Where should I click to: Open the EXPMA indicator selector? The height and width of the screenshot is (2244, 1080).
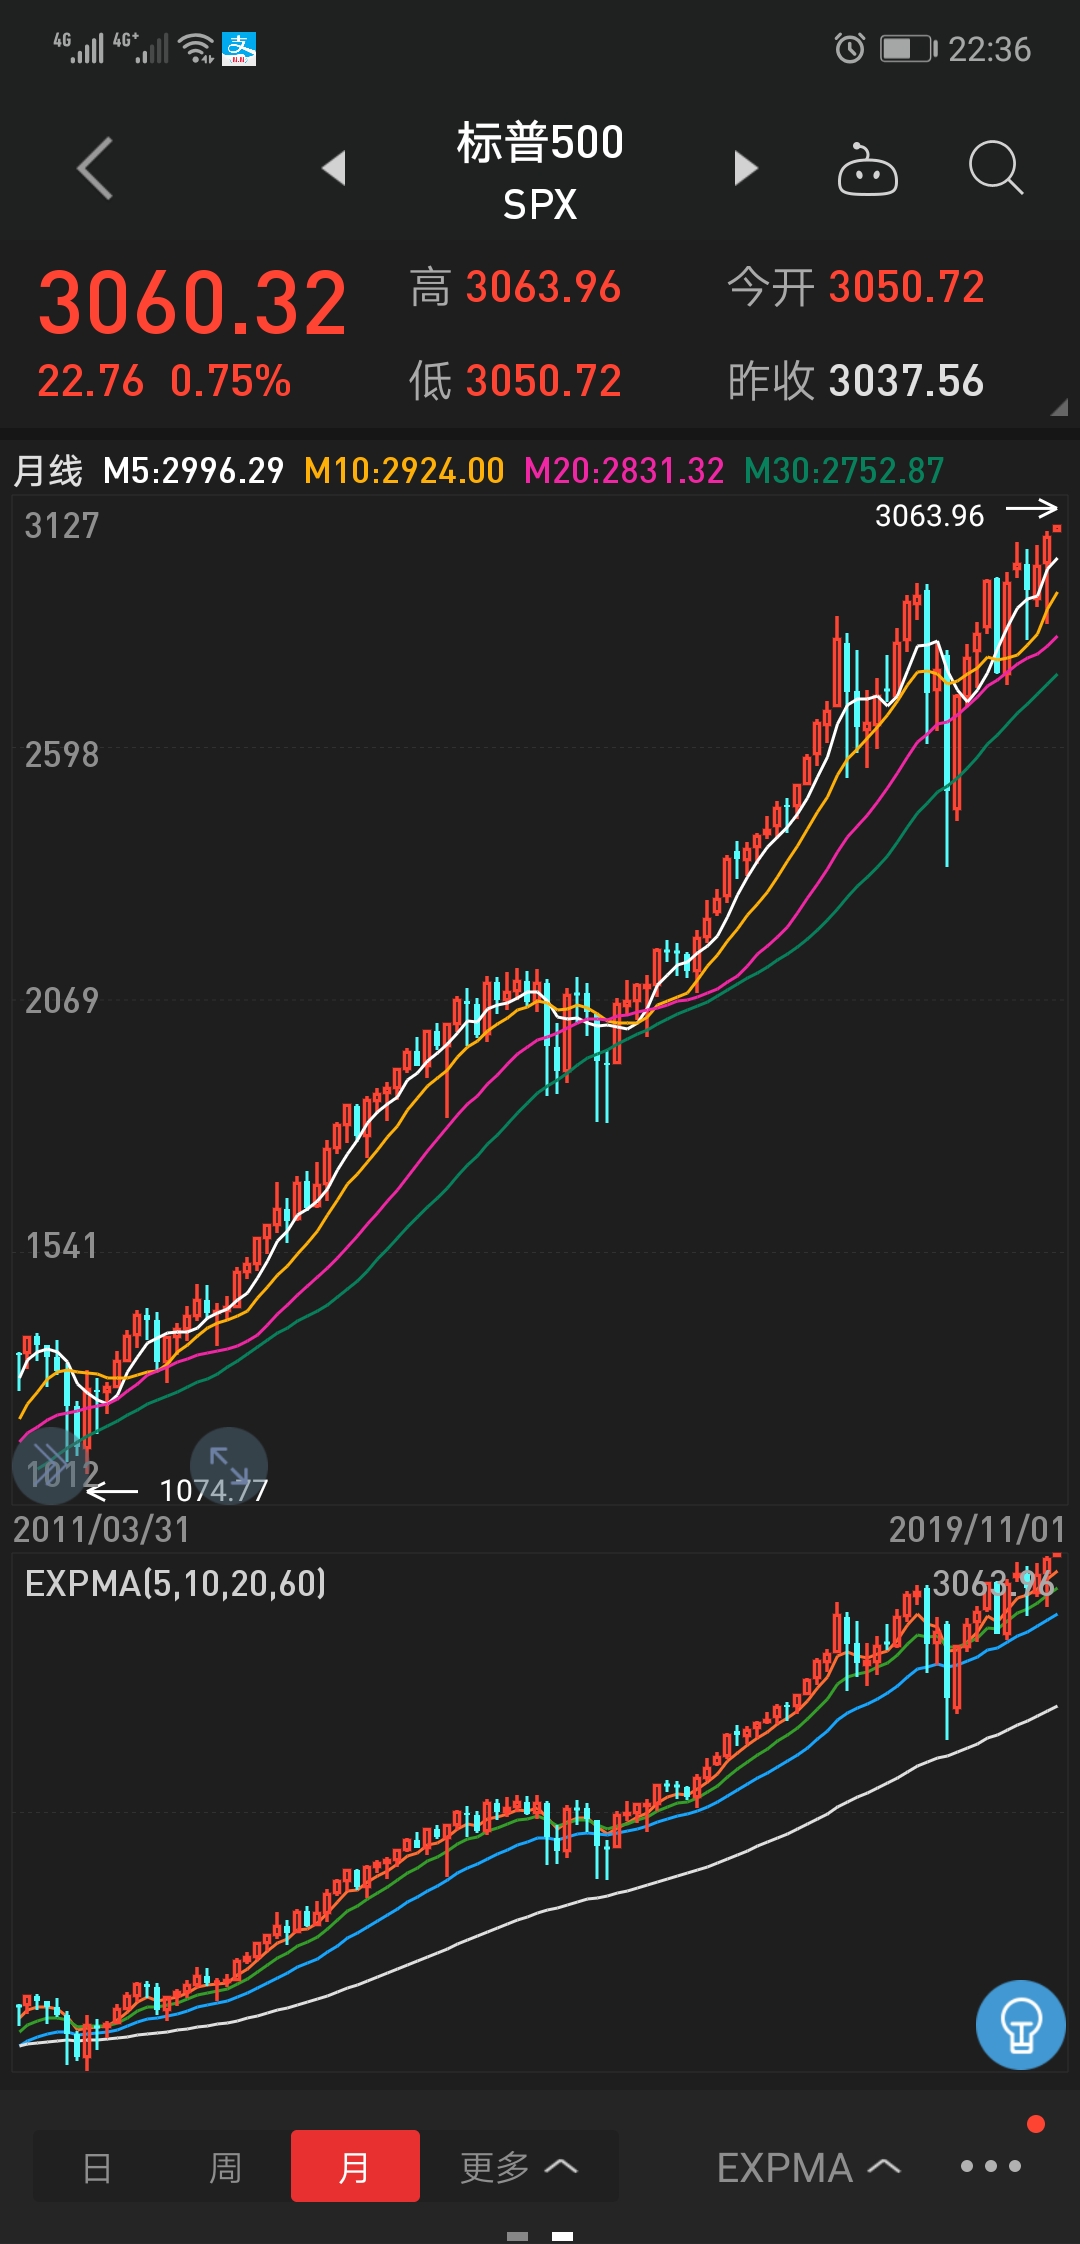click(808, 2167)
